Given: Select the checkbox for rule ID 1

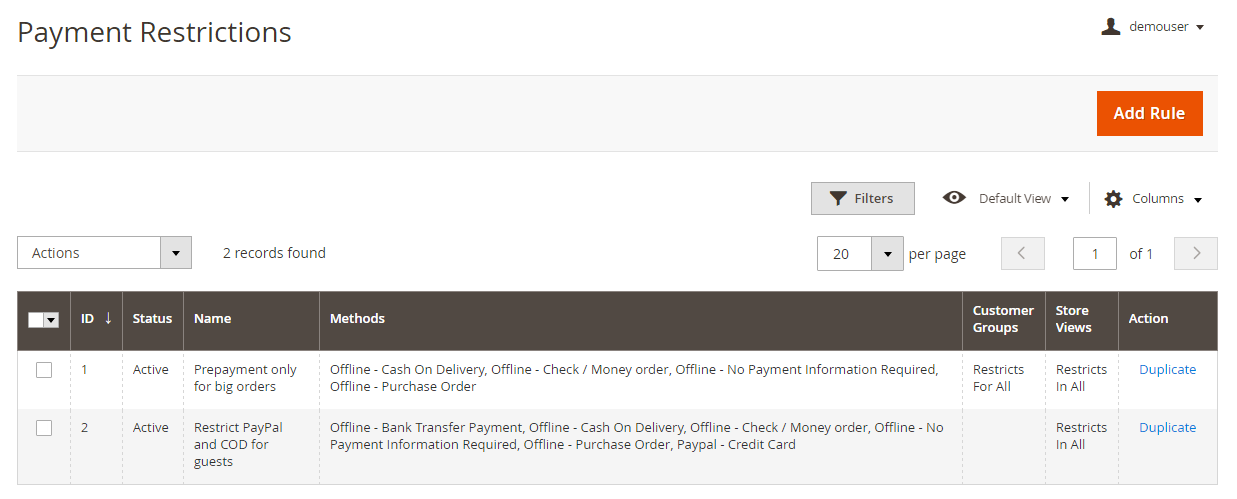Looking at the screenshot, I should click(44, 370).
